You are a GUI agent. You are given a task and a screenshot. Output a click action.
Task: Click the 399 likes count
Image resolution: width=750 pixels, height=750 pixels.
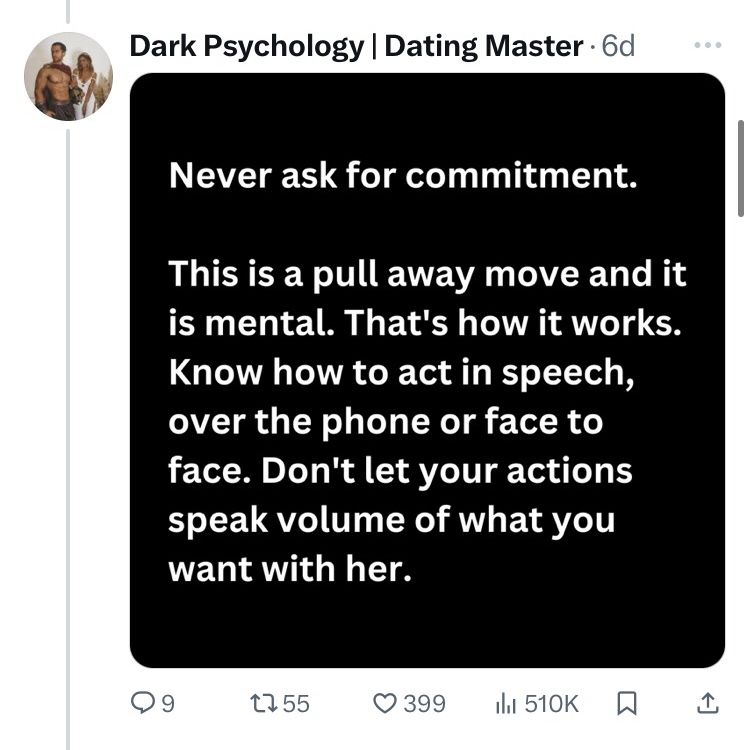[x=424, y=704]
